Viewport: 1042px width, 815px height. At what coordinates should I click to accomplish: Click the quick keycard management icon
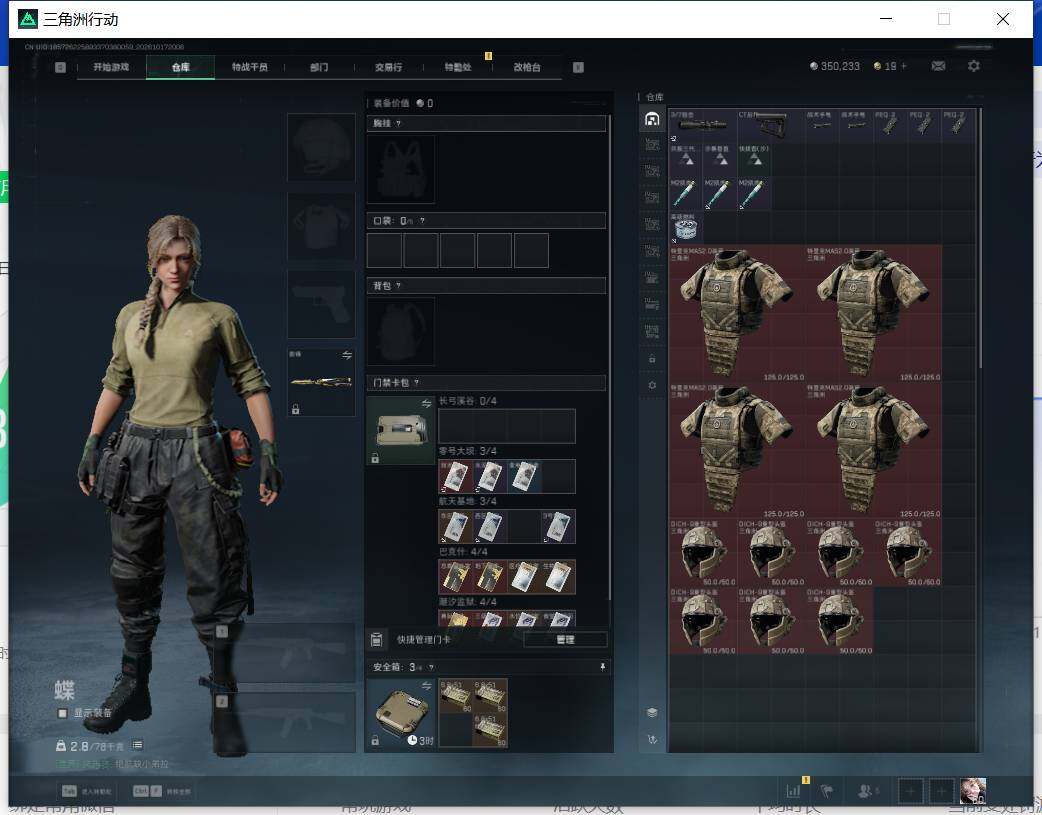[376, 640]
